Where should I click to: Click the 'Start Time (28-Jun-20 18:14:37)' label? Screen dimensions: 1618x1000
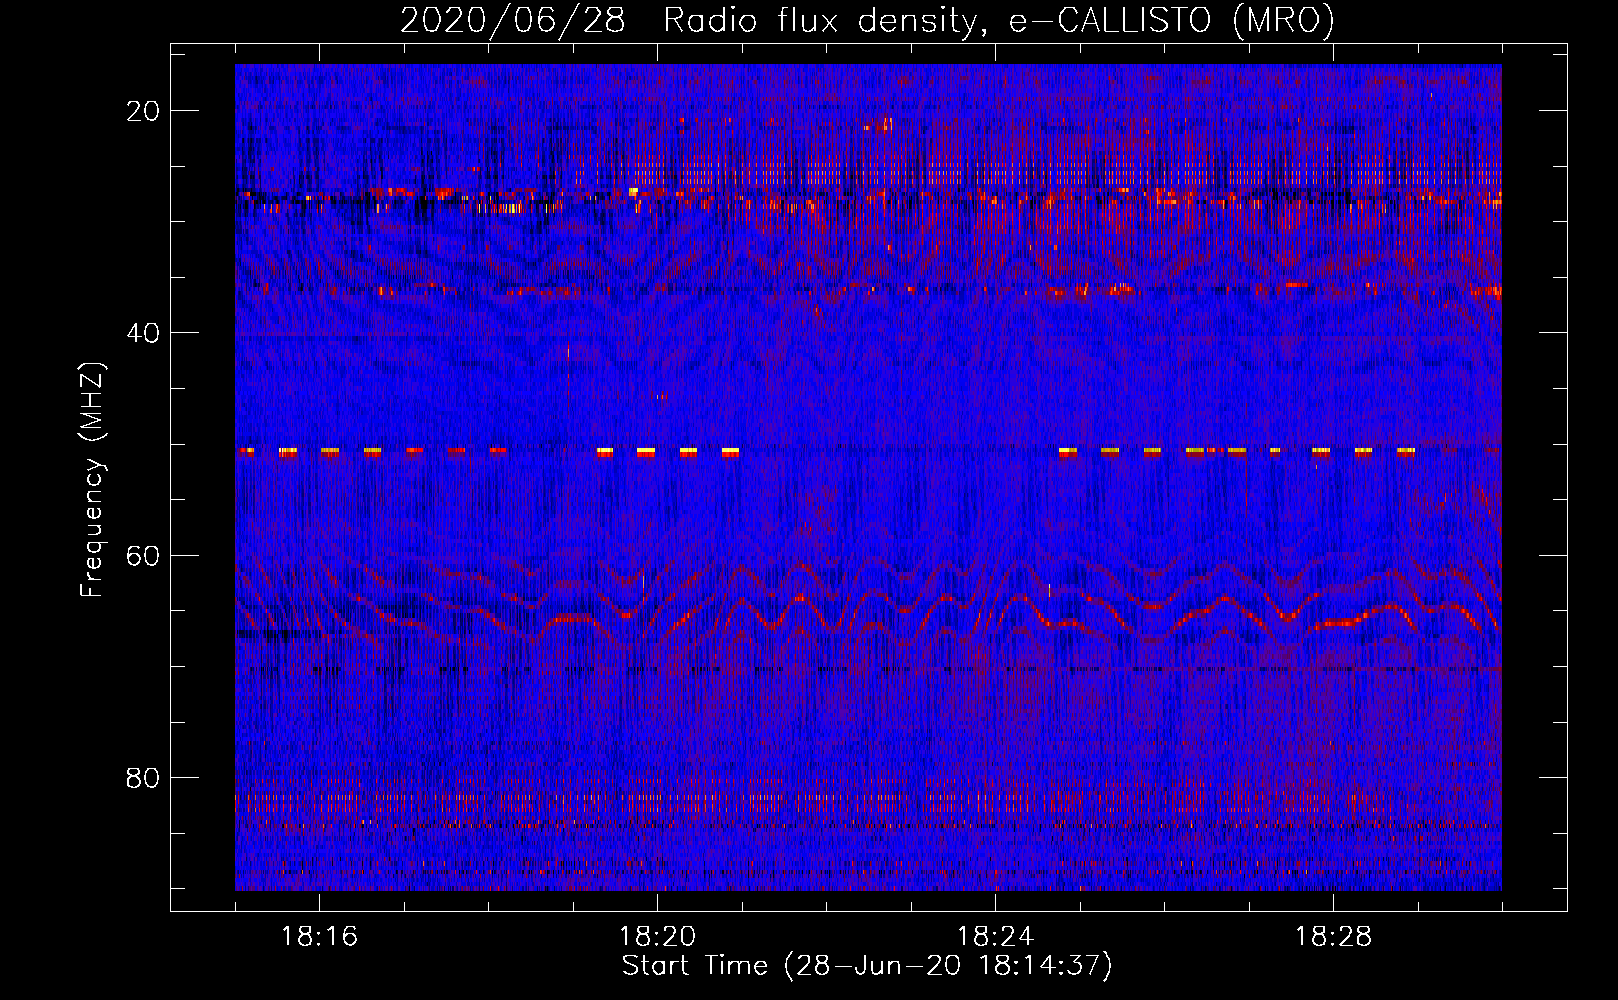point(867,966)
